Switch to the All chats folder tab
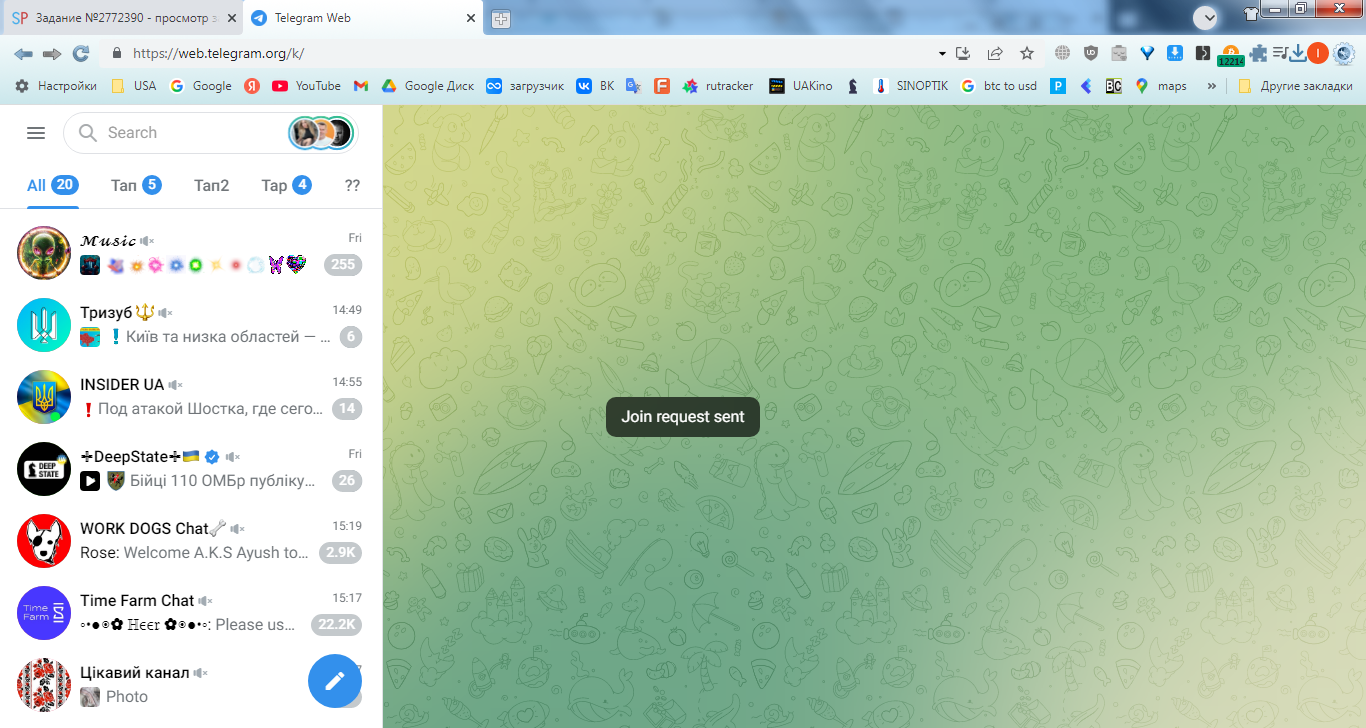Image resolution: width=1366 pixels, height=728 pixels. click(x=52, y=185)
